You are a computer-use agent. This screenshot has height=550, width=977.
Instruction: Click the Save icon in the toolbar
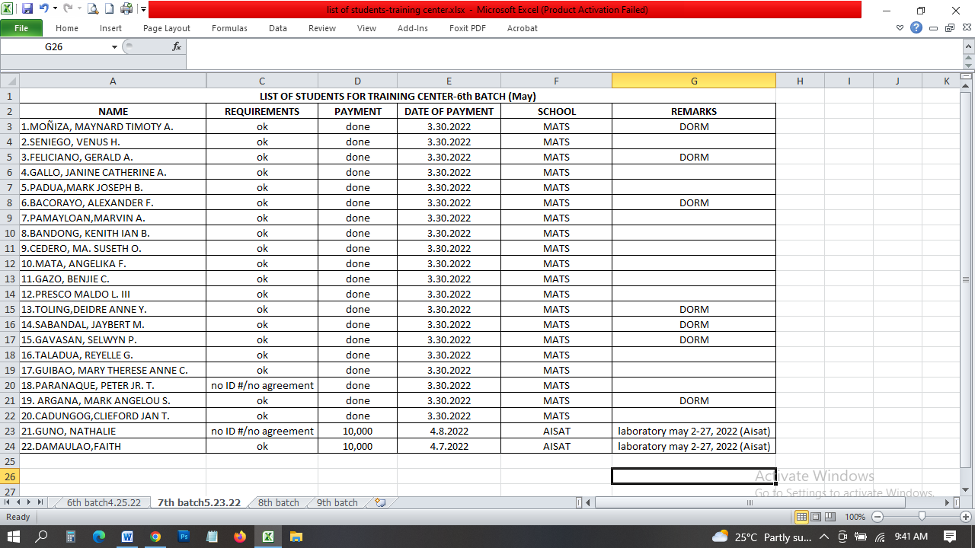click(27, 9)
